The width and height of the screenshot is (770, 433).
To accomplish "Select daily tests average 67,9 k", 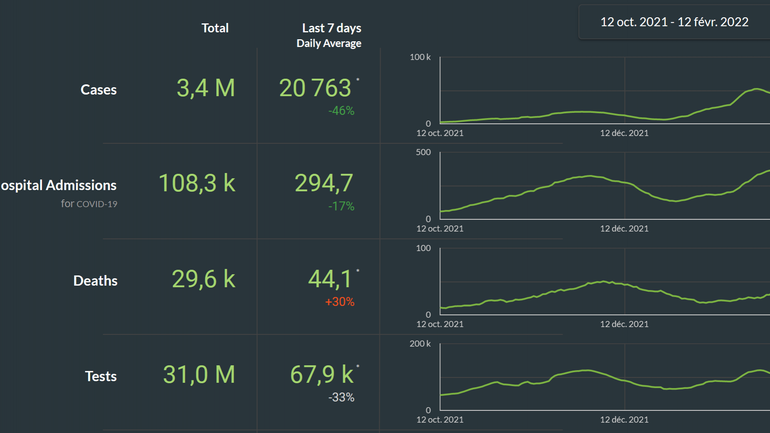I will (x=316, y=375).
